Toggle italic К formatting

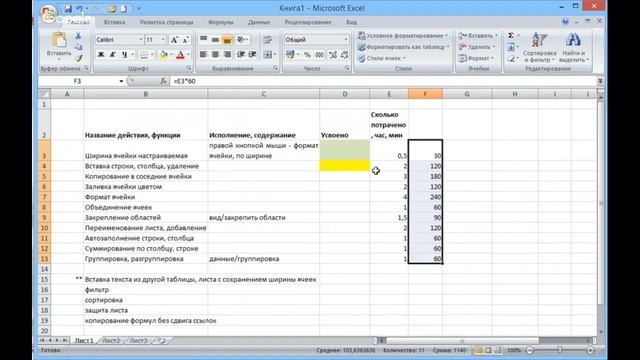pyautogui.click(x=113, y=54)
